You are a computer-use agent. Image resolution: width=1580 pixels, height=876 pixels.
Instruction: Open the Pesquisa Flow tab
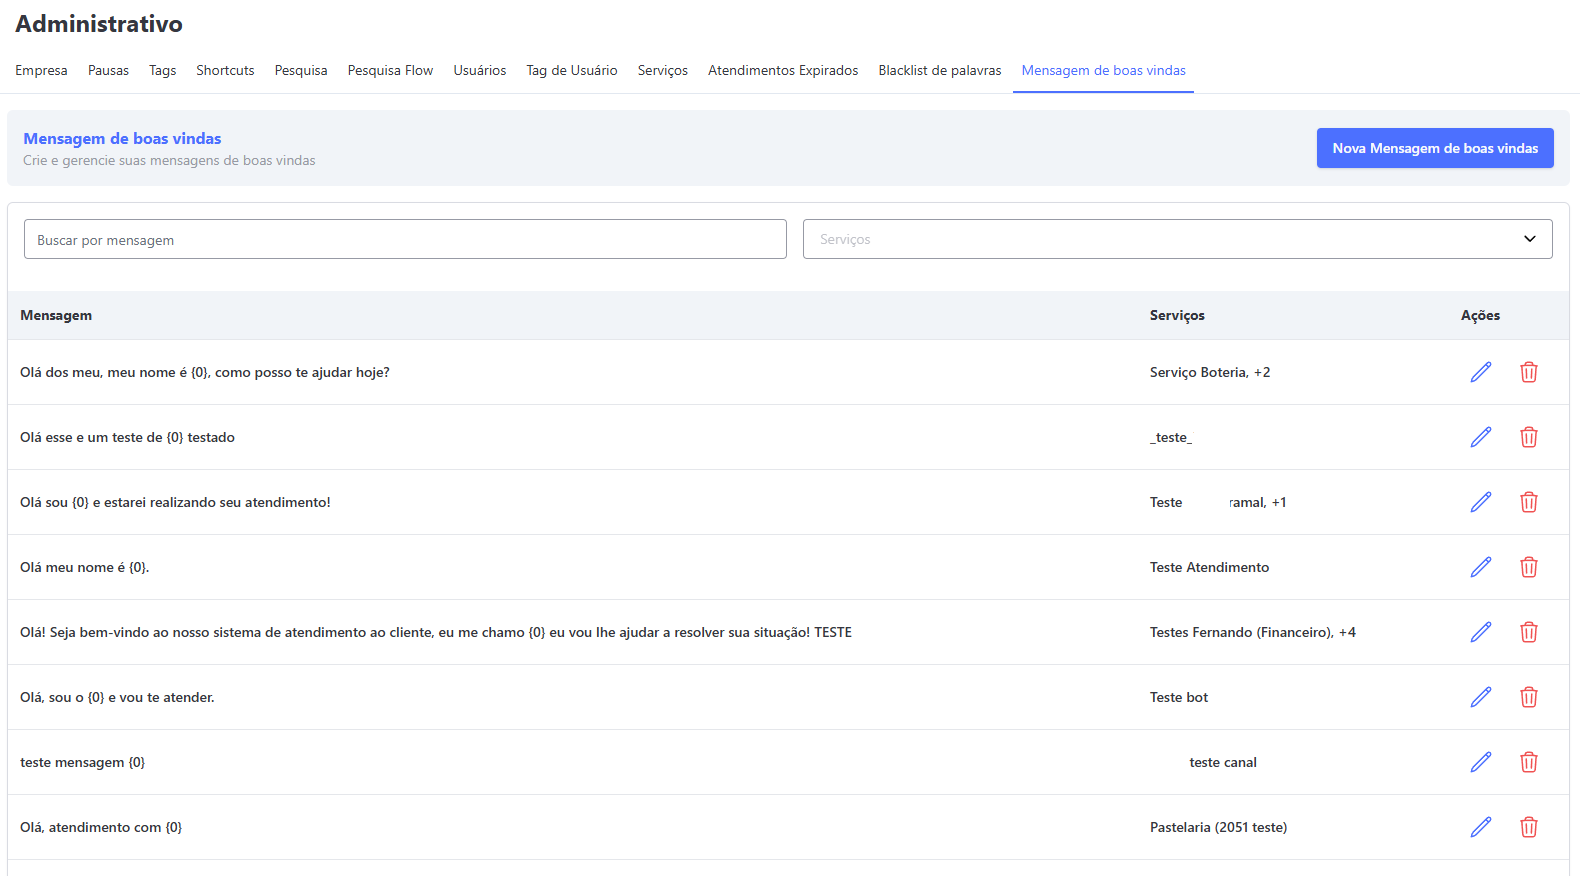point(390,70)
